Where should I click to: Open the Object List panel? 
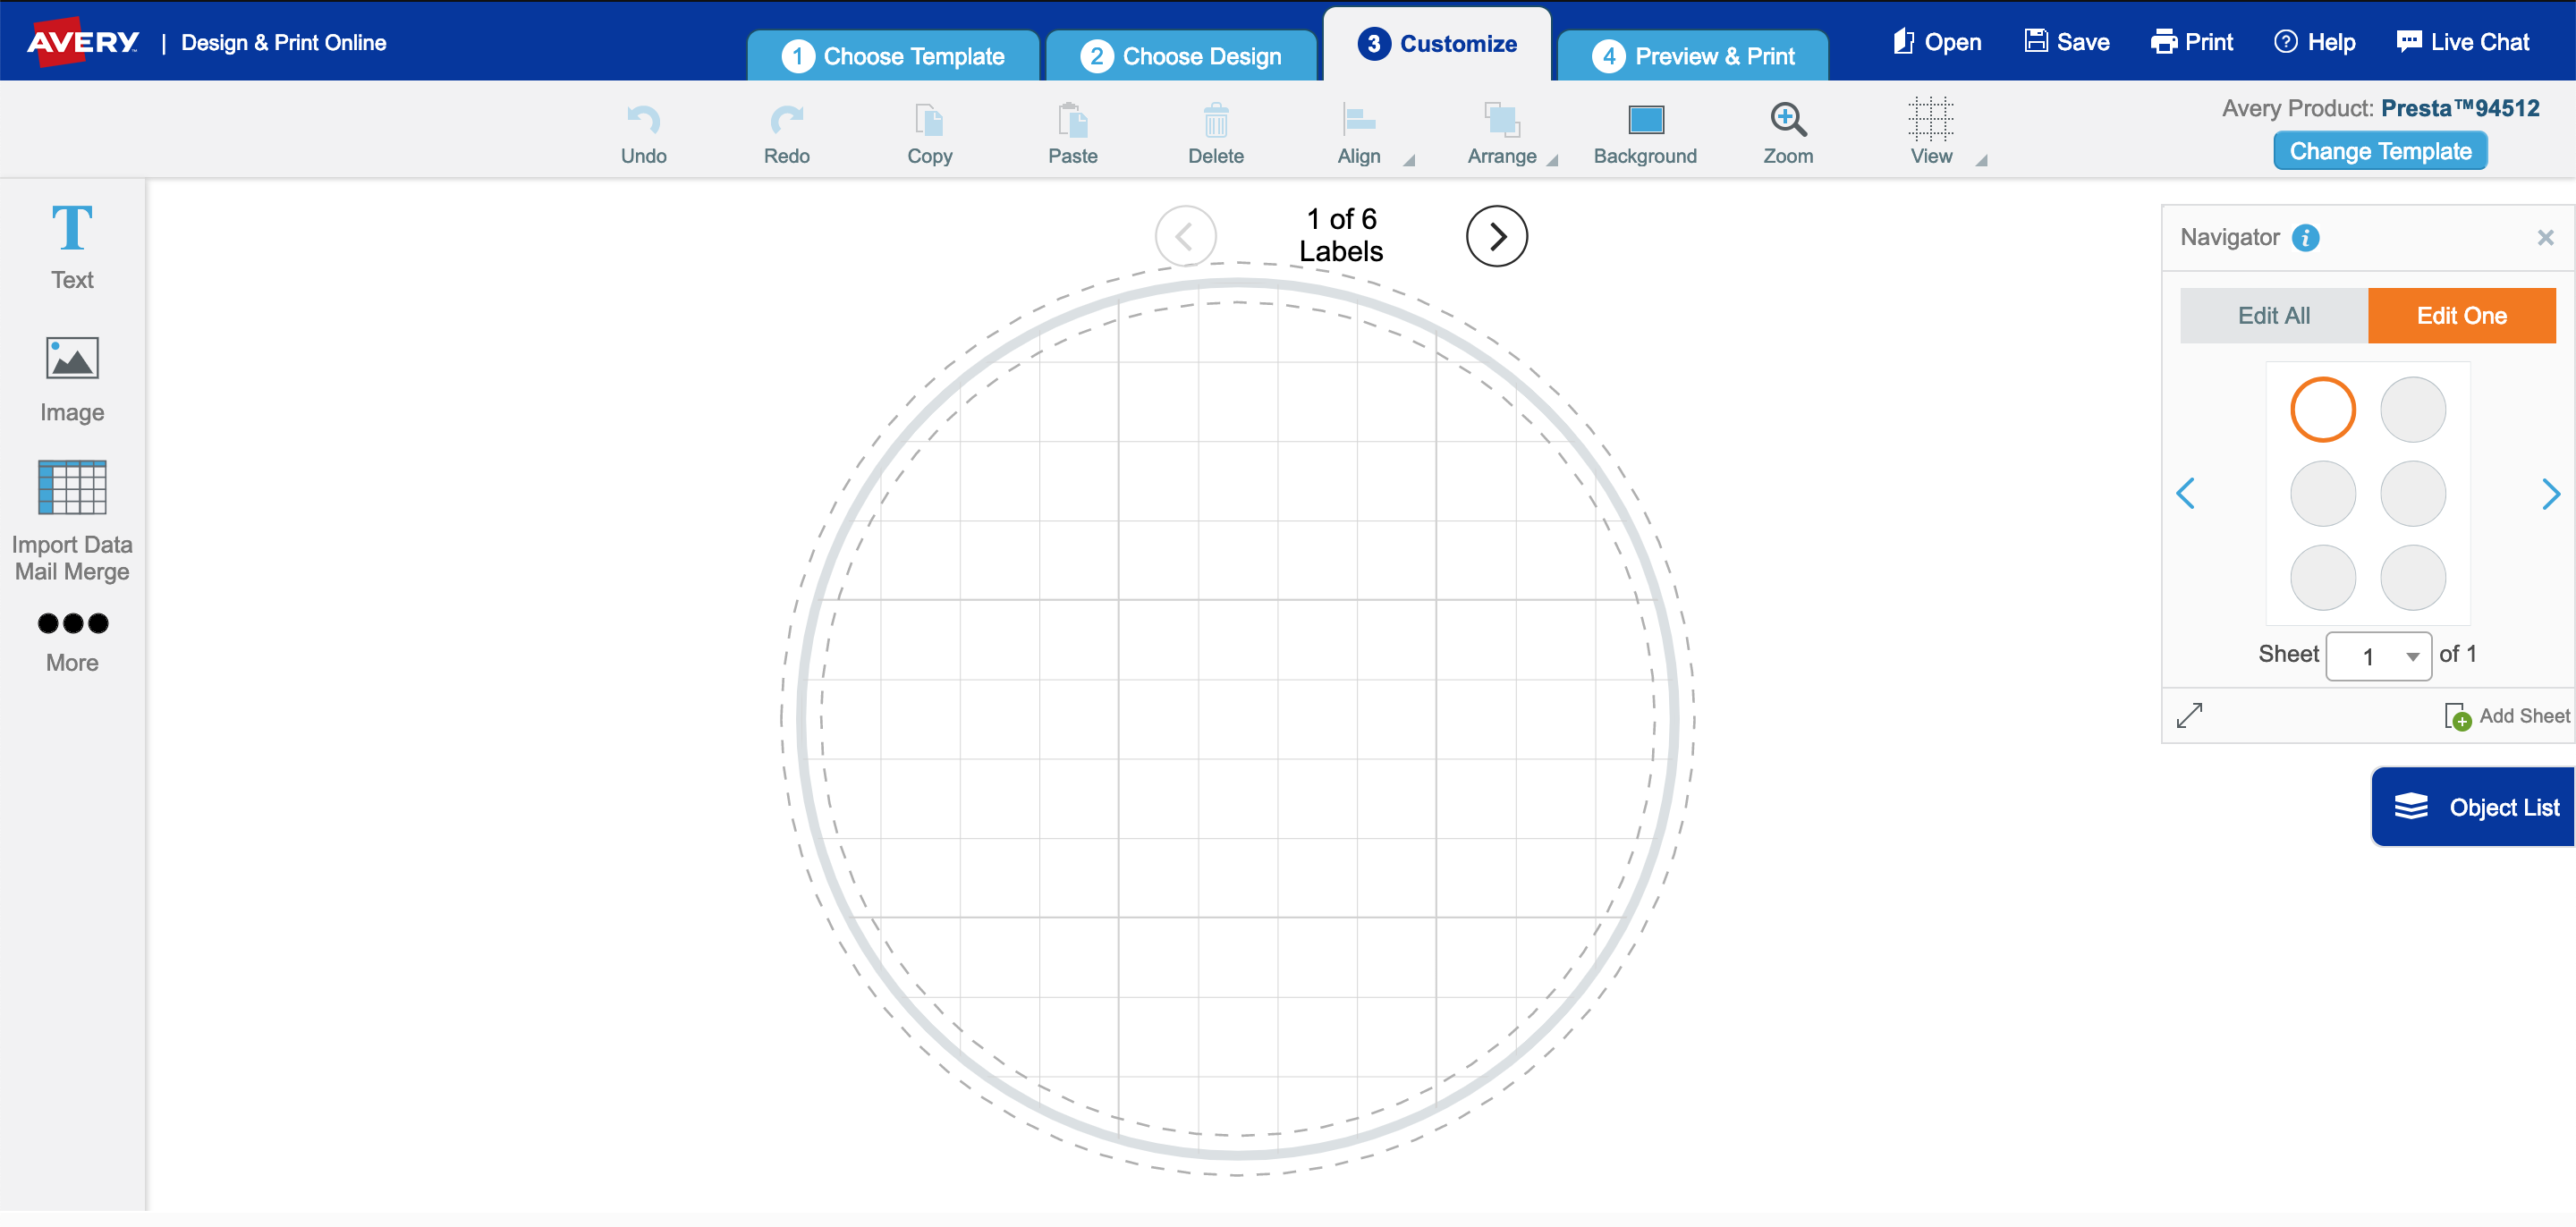[2474, 807]
